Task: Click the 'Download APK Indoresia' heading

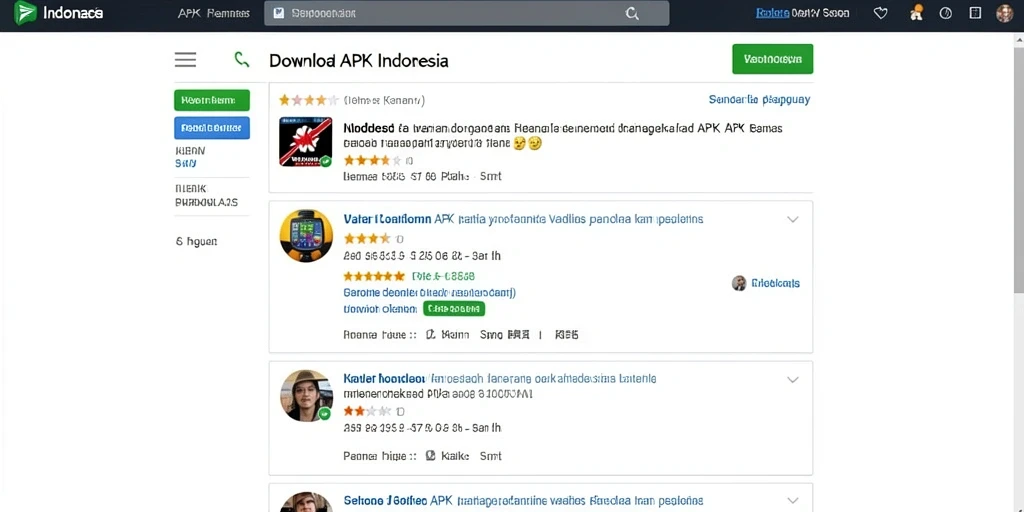Action: tap(359, 61)
